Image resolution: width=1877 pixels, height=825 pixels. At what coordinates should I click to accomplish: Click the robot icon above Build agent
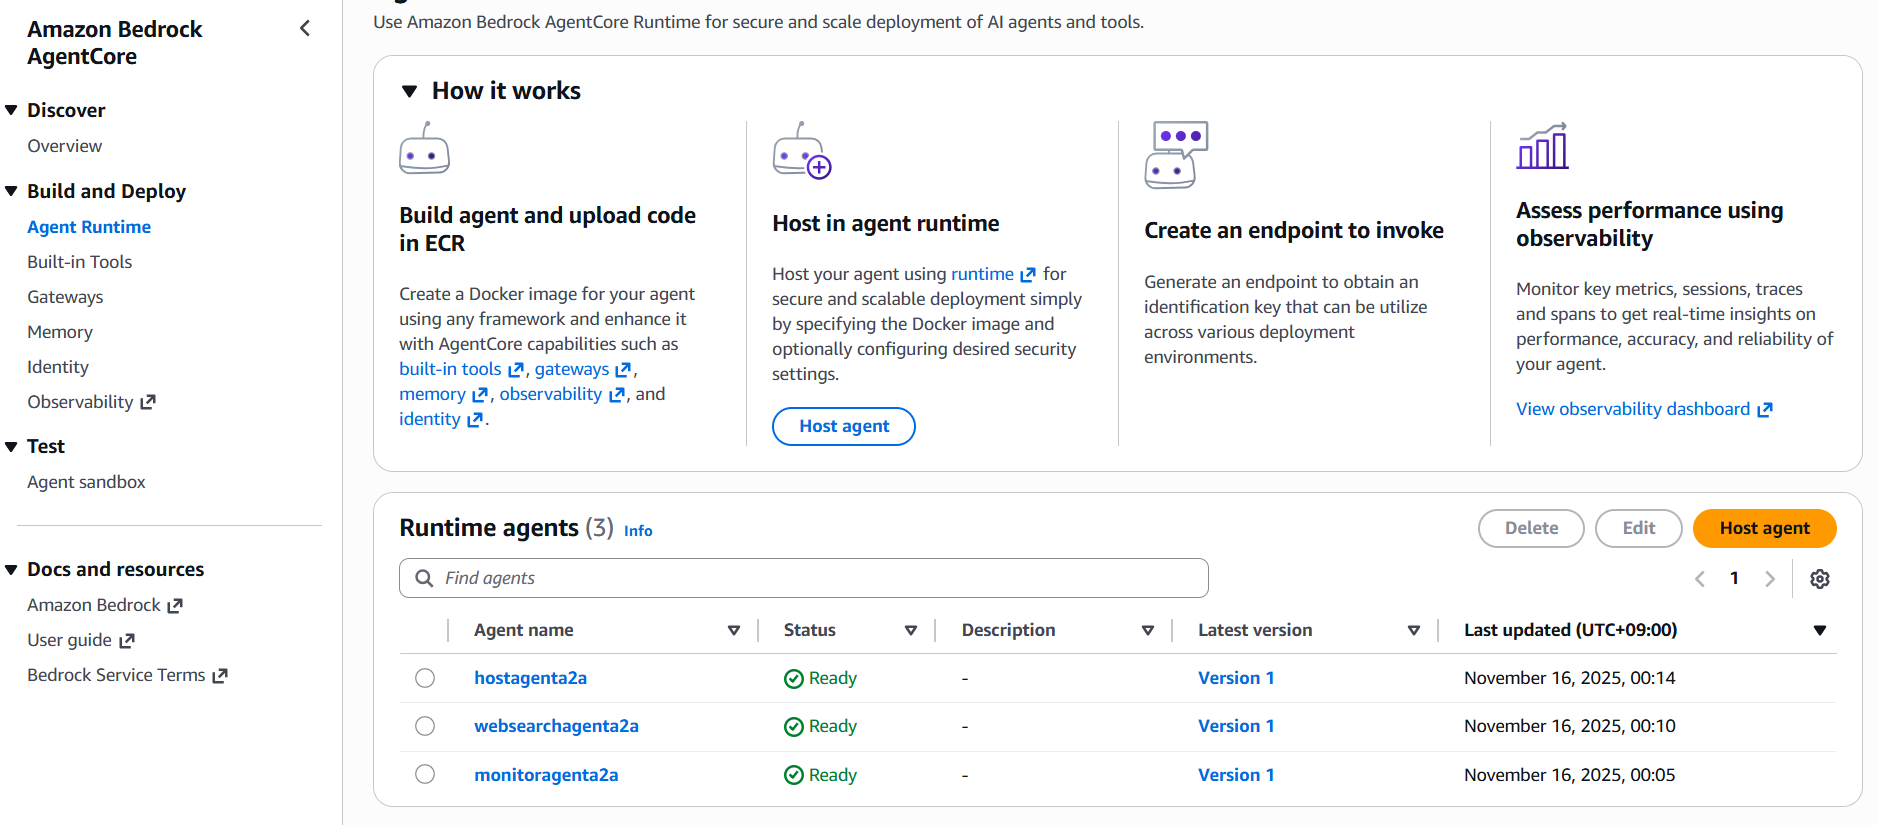click(x=424, y=149)
